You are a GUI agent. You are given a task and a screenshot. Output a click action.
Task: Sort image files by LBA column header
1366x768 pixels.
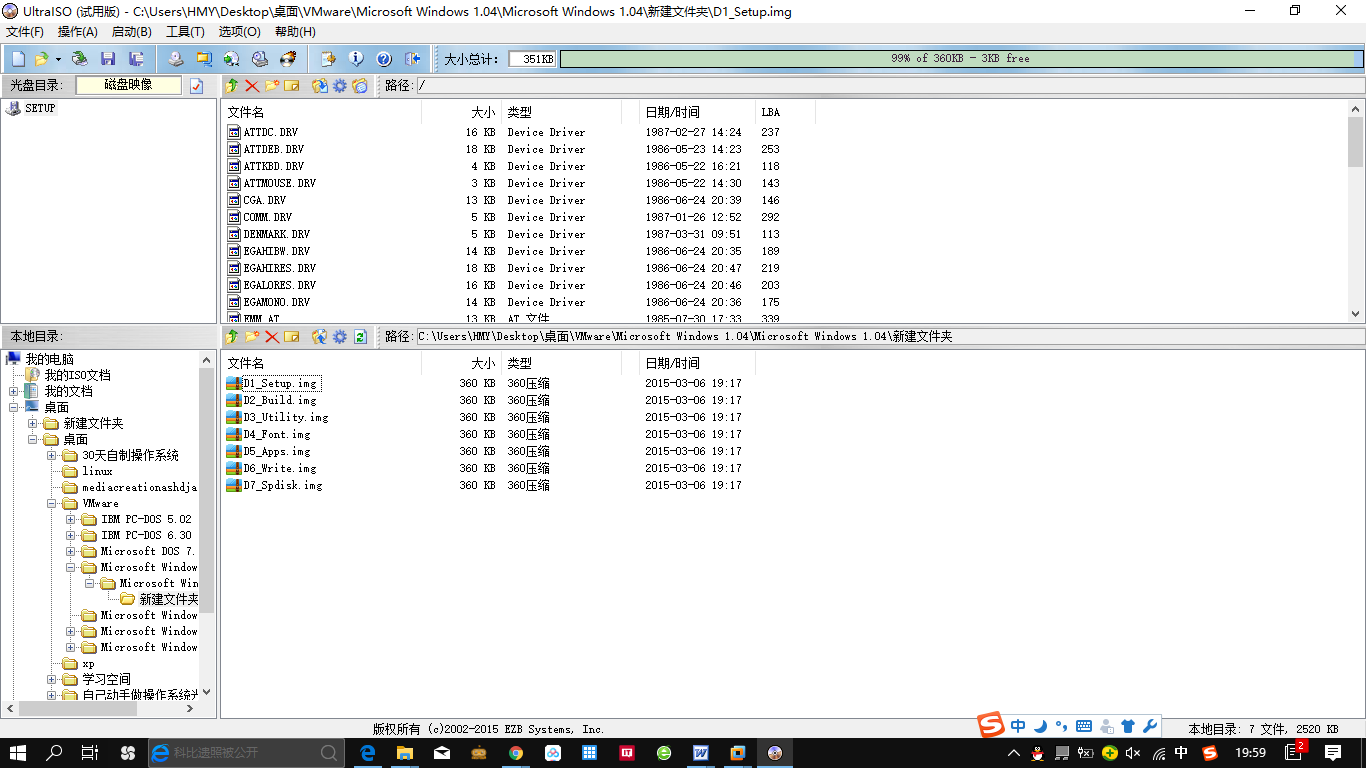(x=785, y=112)
